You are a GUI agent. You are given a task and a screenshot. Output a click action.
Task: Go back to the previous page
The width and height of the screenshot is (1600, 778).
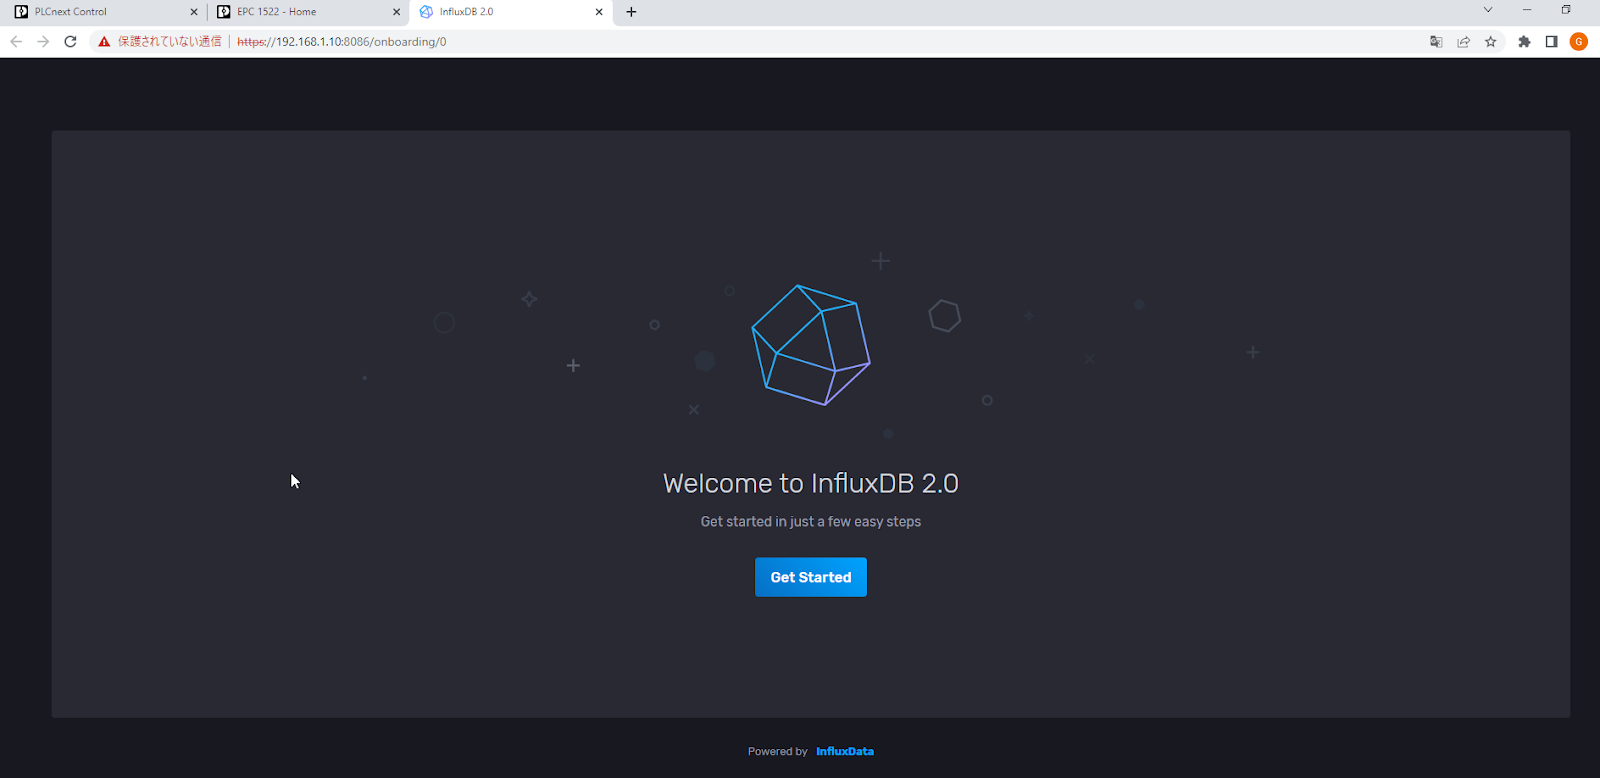coord(16,41)
